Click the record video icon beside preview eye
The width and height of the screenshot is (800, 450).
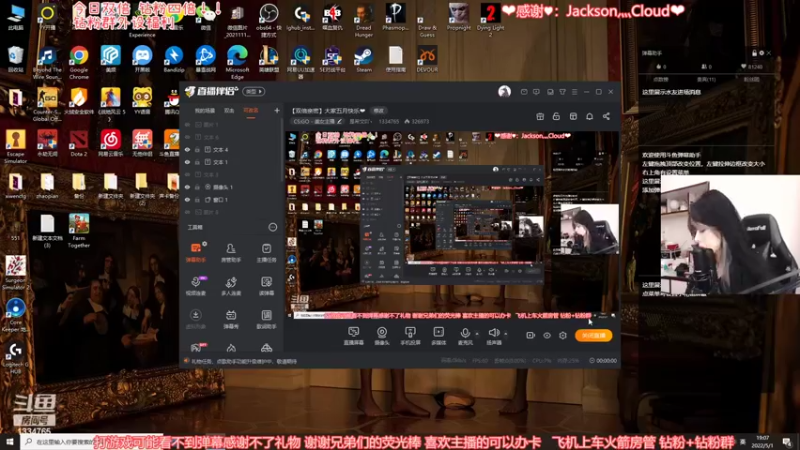[530, 335]
